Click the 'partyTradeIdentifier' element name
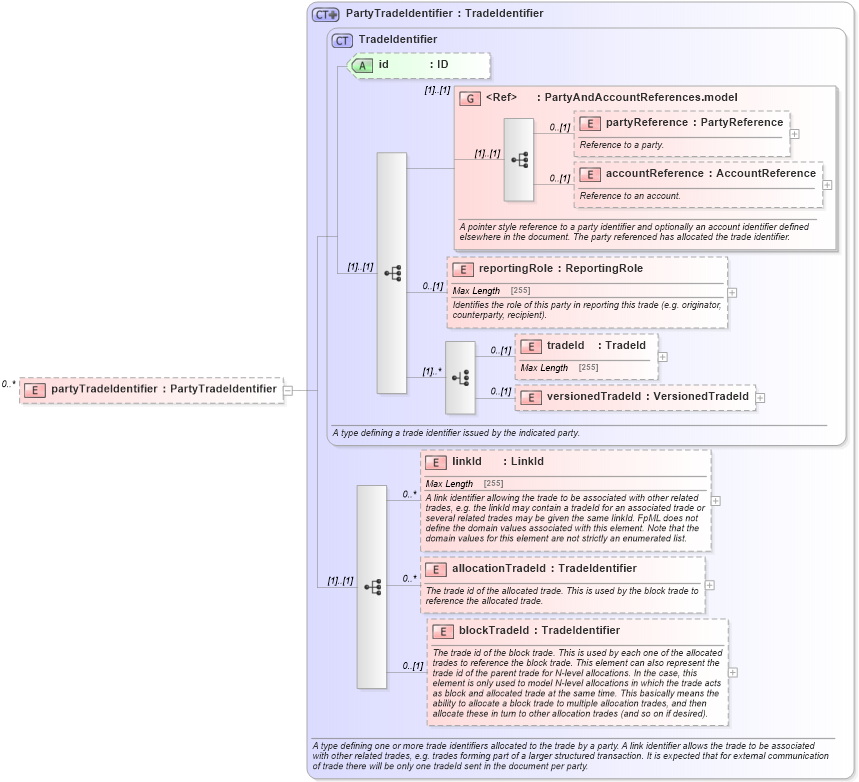859x782 pixels. pyautogui.click(x=104, y=389)
